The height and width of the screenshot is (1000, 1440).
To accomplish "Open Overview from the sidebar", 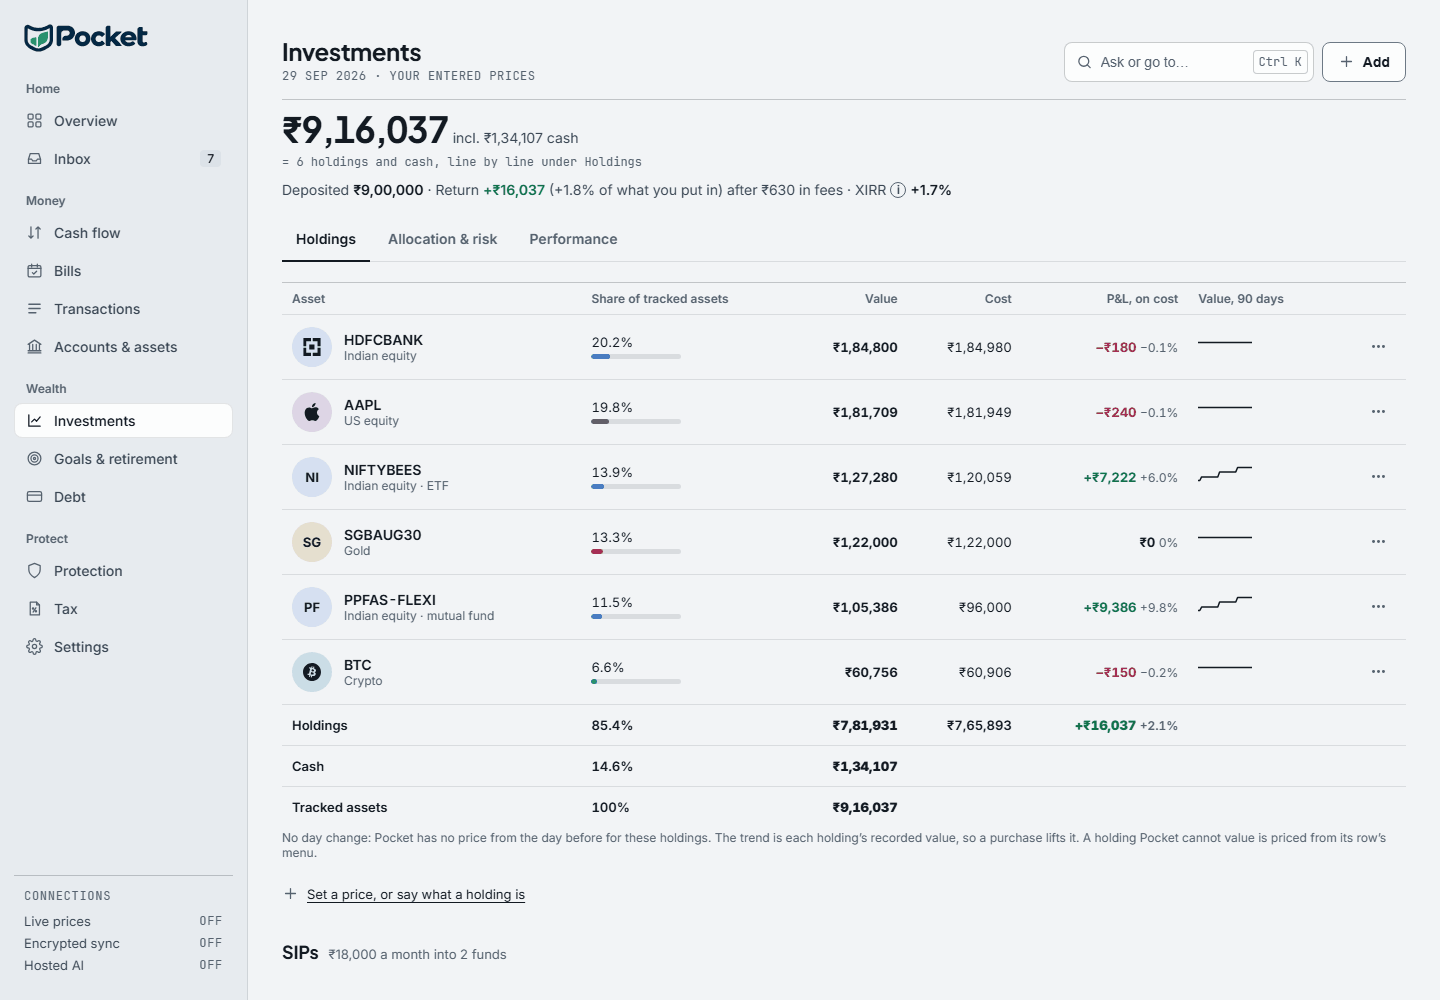I will coord(123,121).
